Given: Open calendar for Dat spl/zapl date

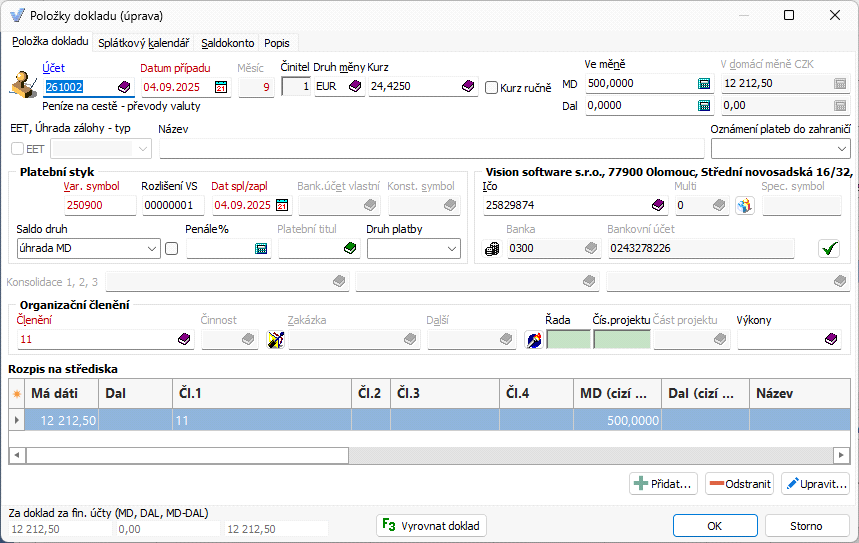Looking at the screenshot, I should (x=281, y=205).
